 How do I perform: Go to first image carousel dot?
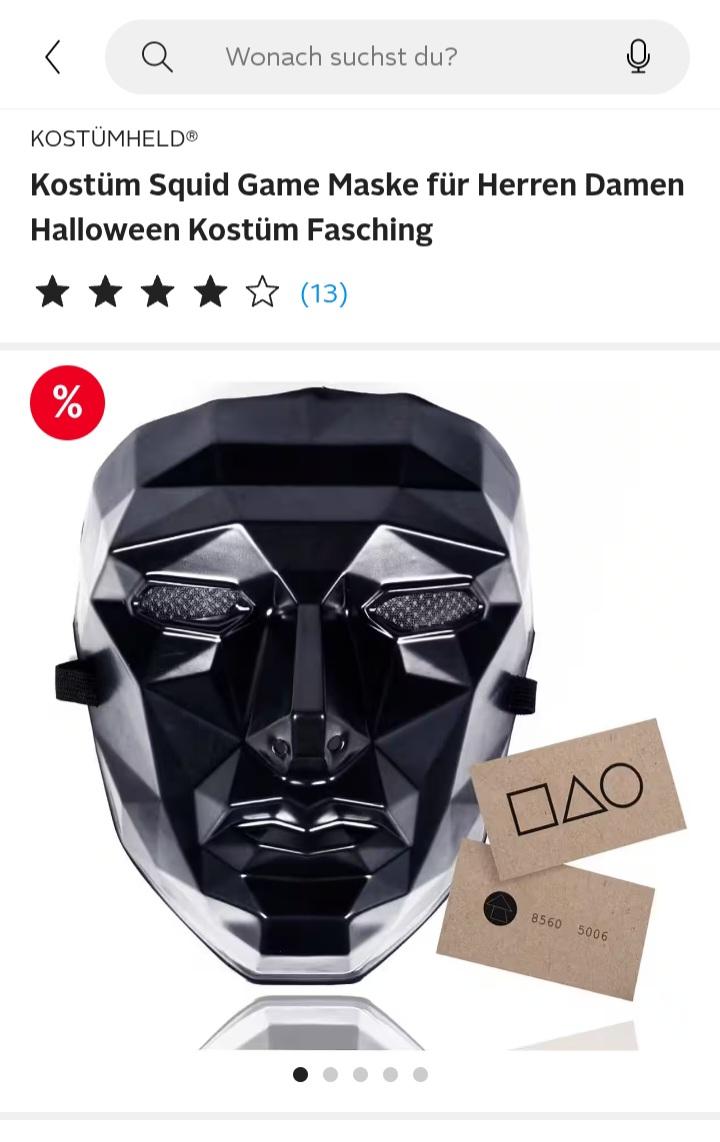(300, 1074)
